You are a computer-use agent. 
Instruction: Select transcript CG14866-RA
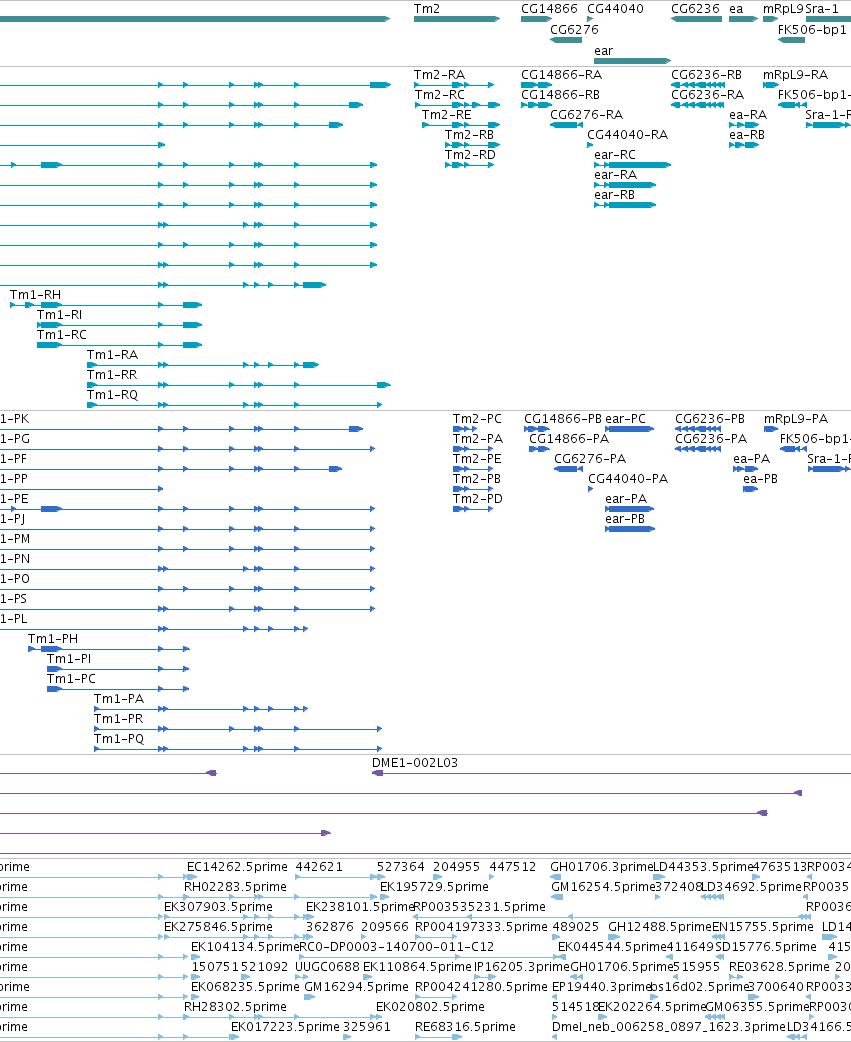click(x=537, y=85)
